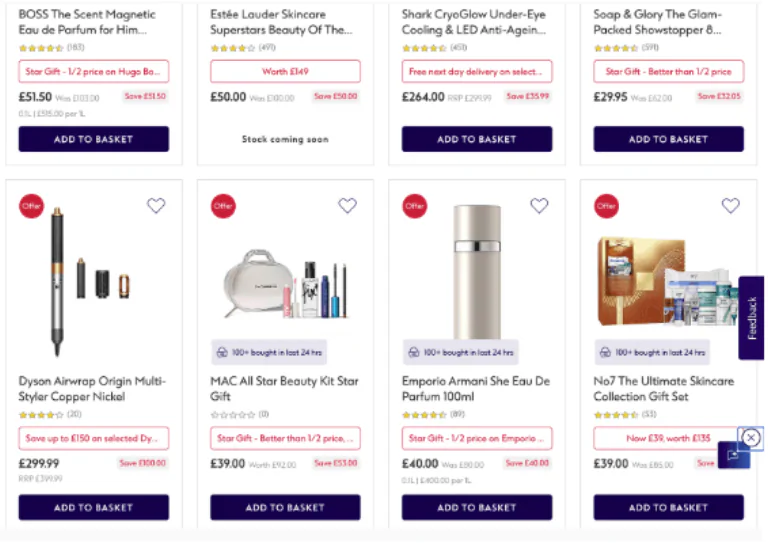Add the Dyson Airwrap Origin to basket
This screenshot has width=768, height=544.
click(x=94, y=507)
